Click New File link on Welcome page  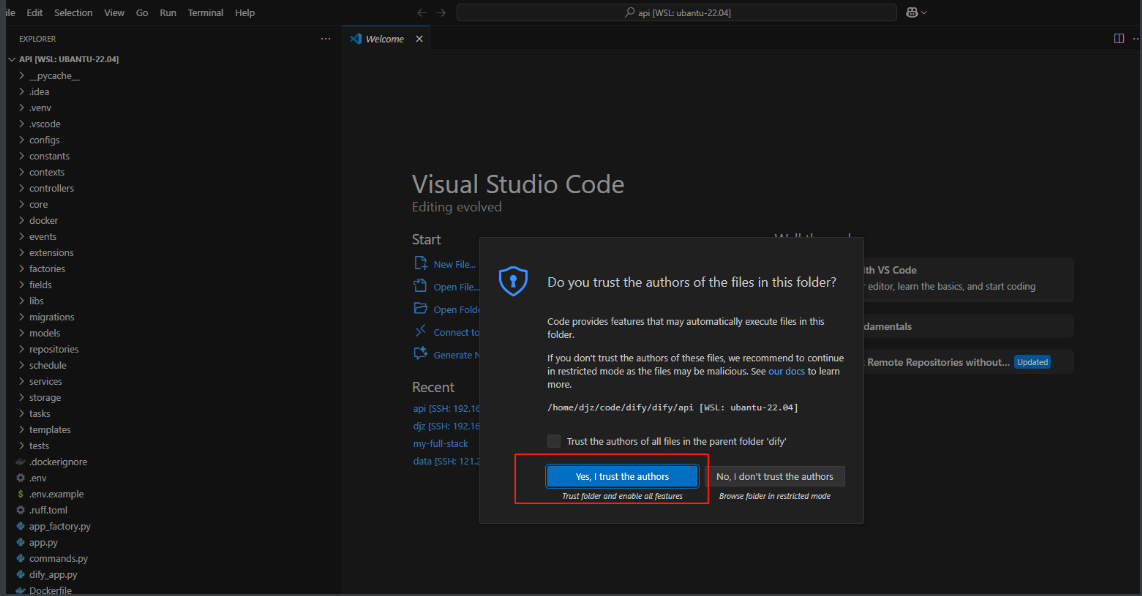tap(454, 264)
